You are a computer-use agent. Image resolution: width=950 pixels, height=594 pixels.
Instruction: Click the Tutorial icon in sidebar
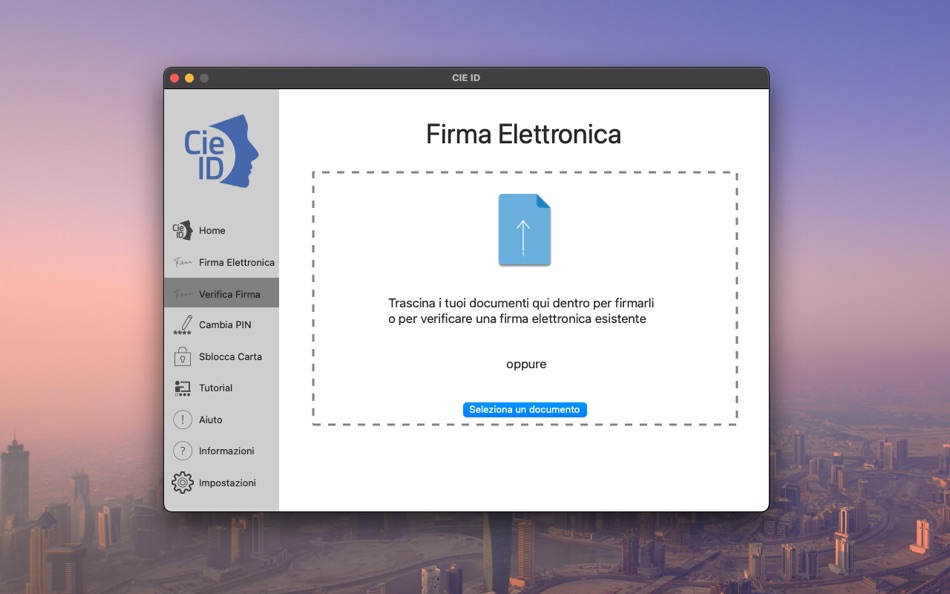(x=182, y=388)
